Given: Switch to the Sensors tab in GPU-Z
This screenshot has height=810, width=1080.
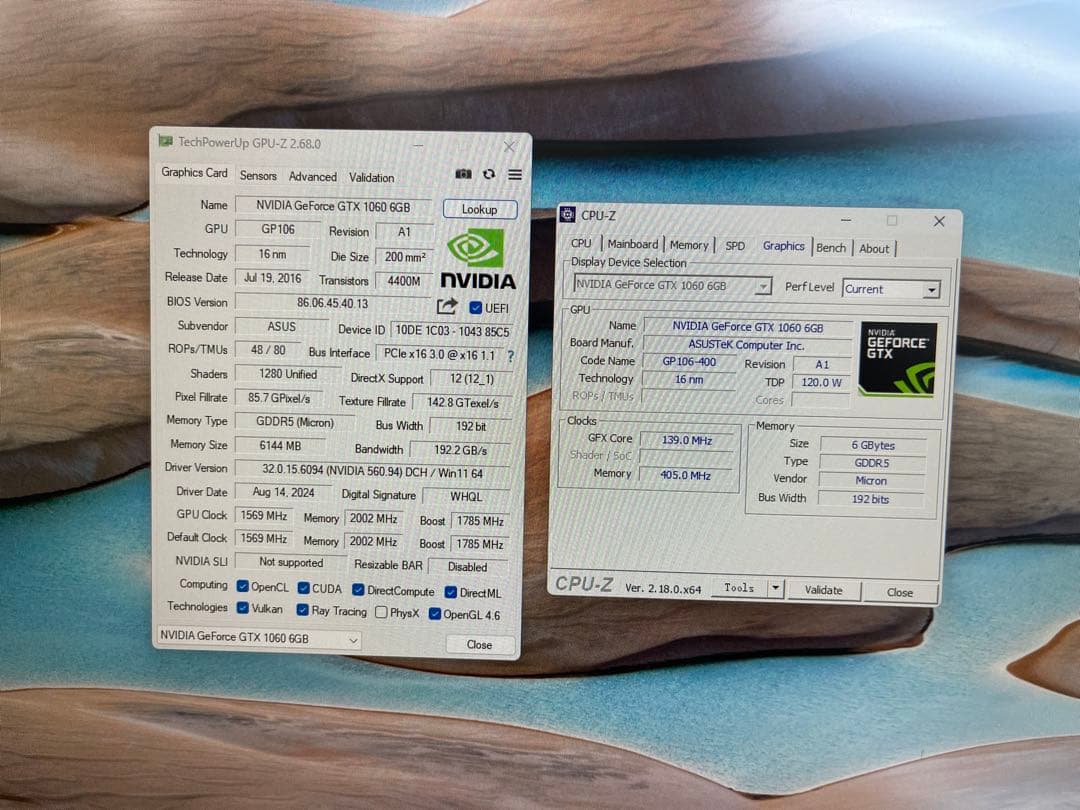Looking at the screenshot, I should [x=258, y=175].
